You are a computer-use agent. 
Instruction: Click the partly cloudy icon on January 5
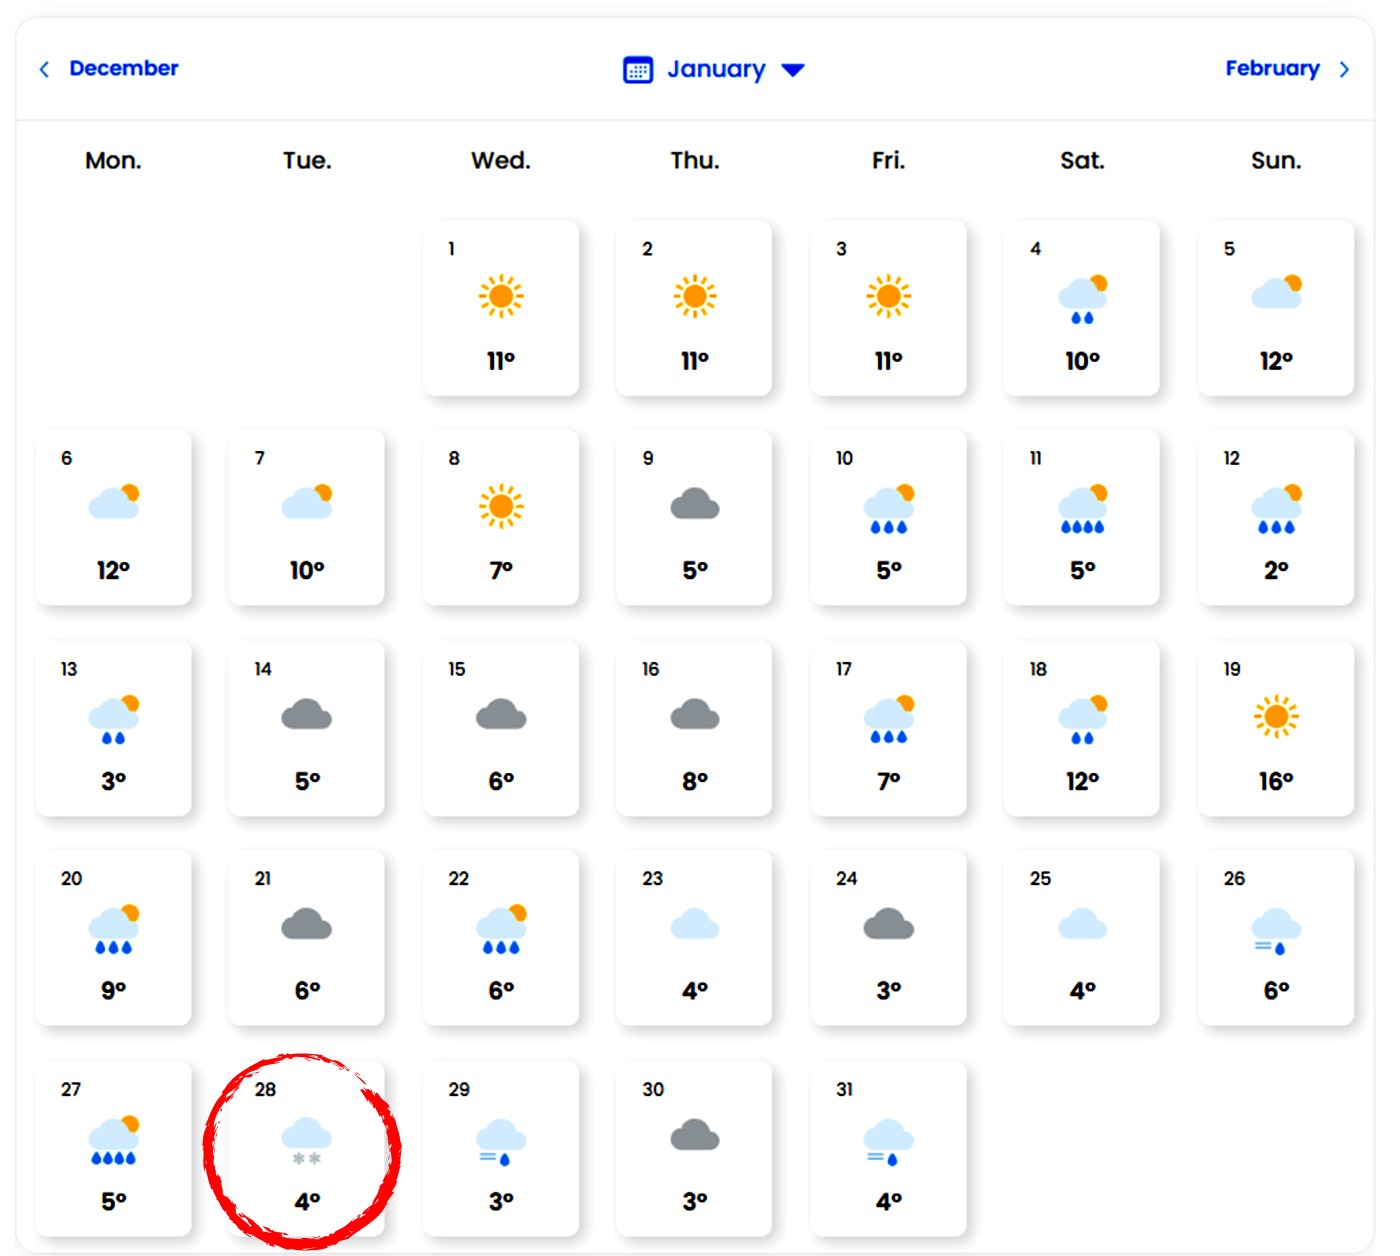click(1277, 292)
